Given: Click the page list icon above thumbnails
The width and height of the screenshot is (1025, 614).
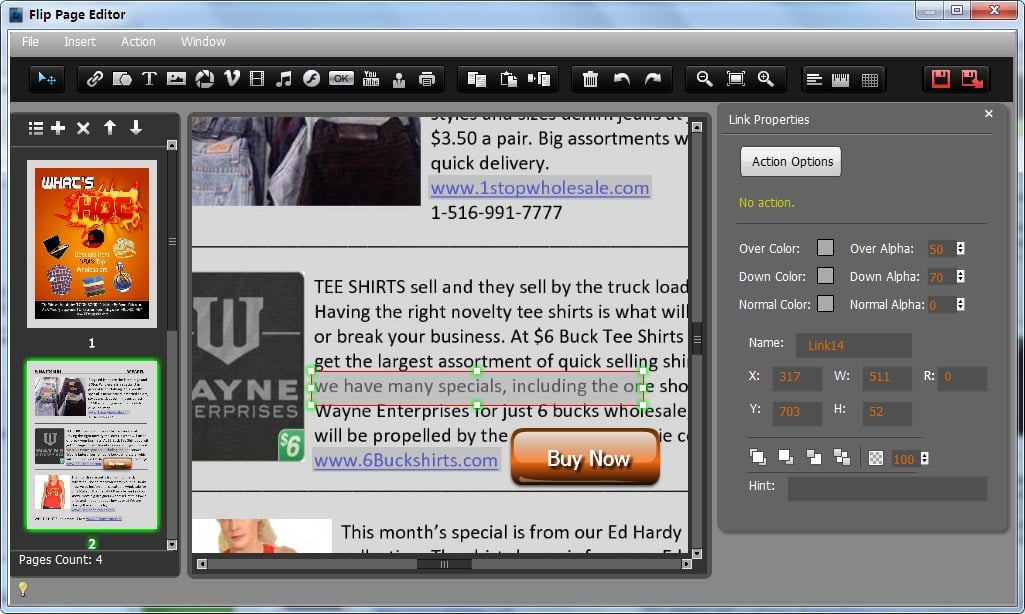Looking at the screenshot, I should pyautogui.click(x=36, y=128).
